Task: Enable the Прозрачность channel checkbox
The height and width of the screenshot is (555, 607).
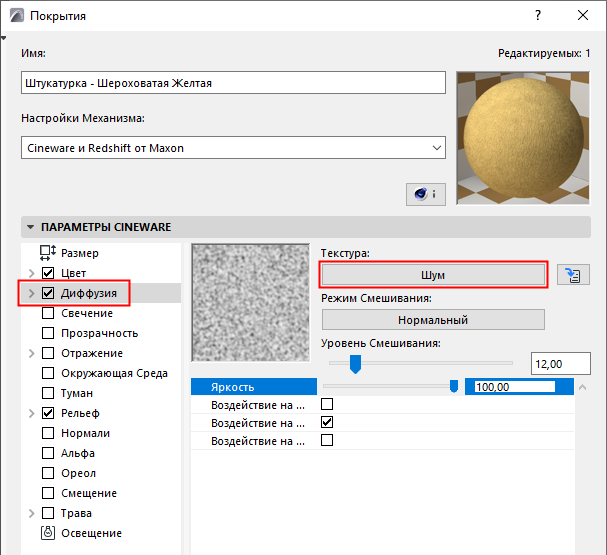Action: click(x=48, y=333)
